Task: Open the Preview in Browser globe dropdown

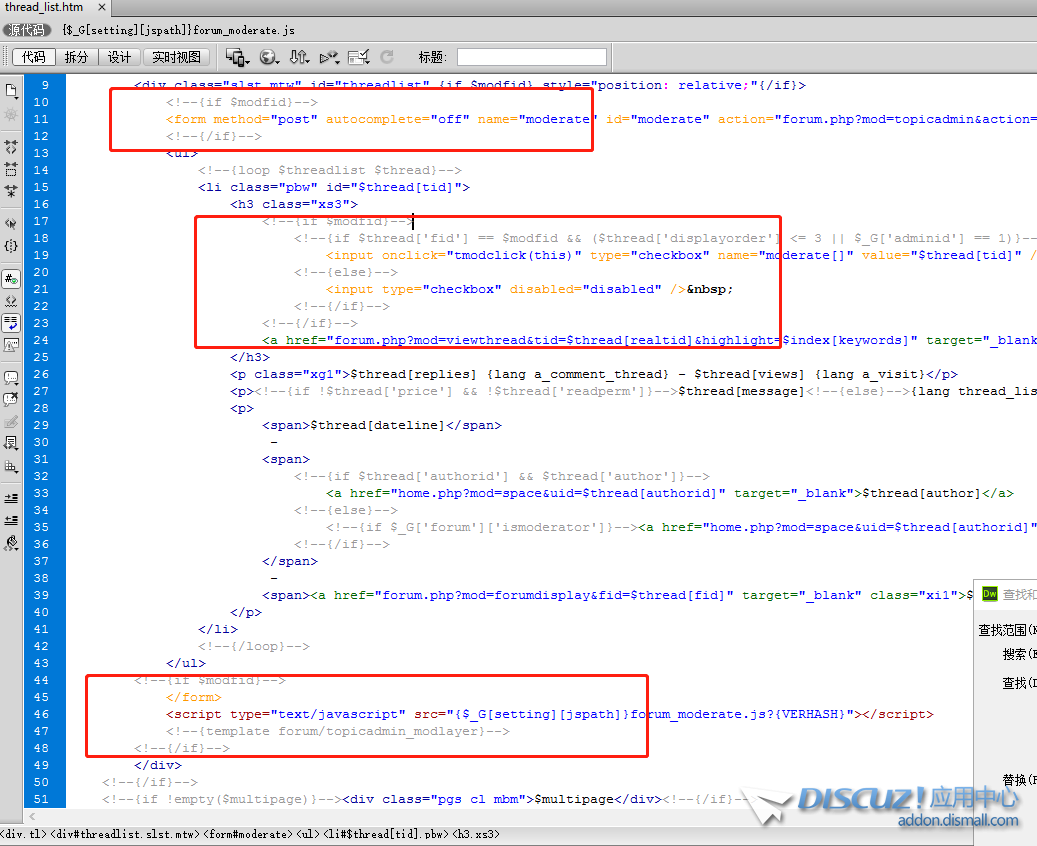Action: (269, 57)
